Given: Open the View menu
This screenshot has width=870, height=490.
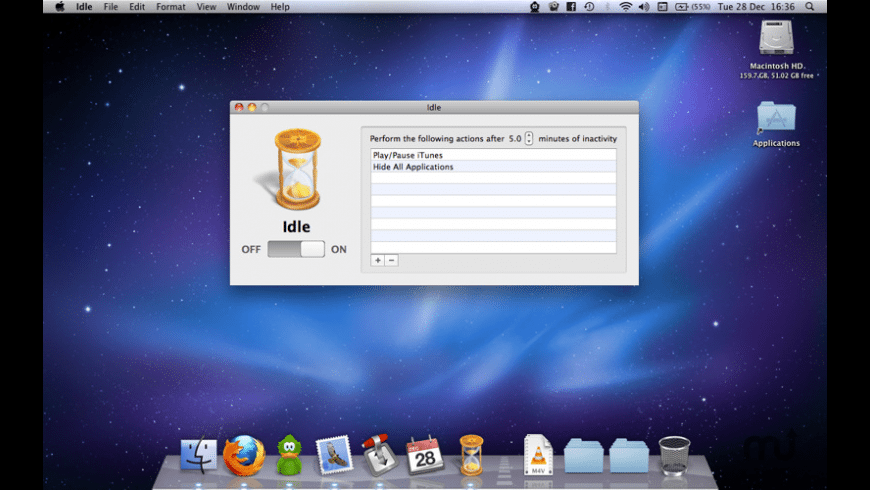Looking at the screenshot, I should pyautogui.click(x=206, y=7).
